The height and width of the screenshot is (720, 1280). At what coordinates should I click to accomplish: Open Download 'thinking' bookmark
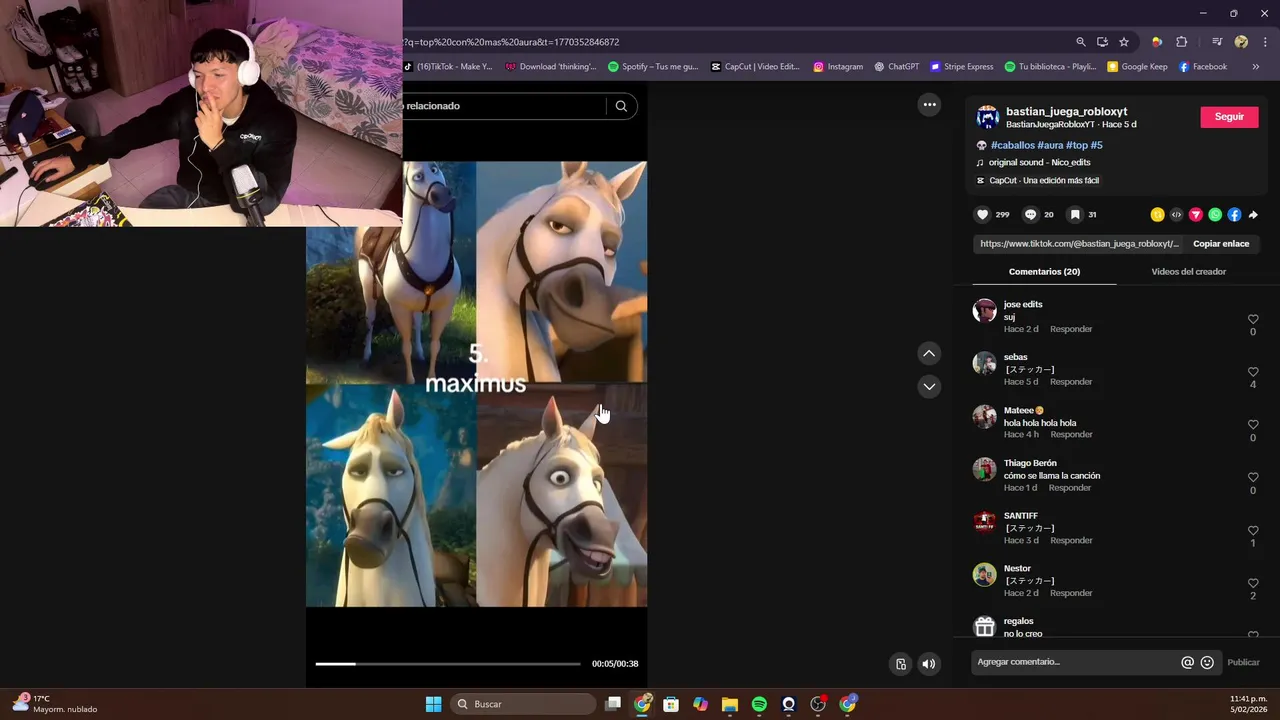coord(551,67)
